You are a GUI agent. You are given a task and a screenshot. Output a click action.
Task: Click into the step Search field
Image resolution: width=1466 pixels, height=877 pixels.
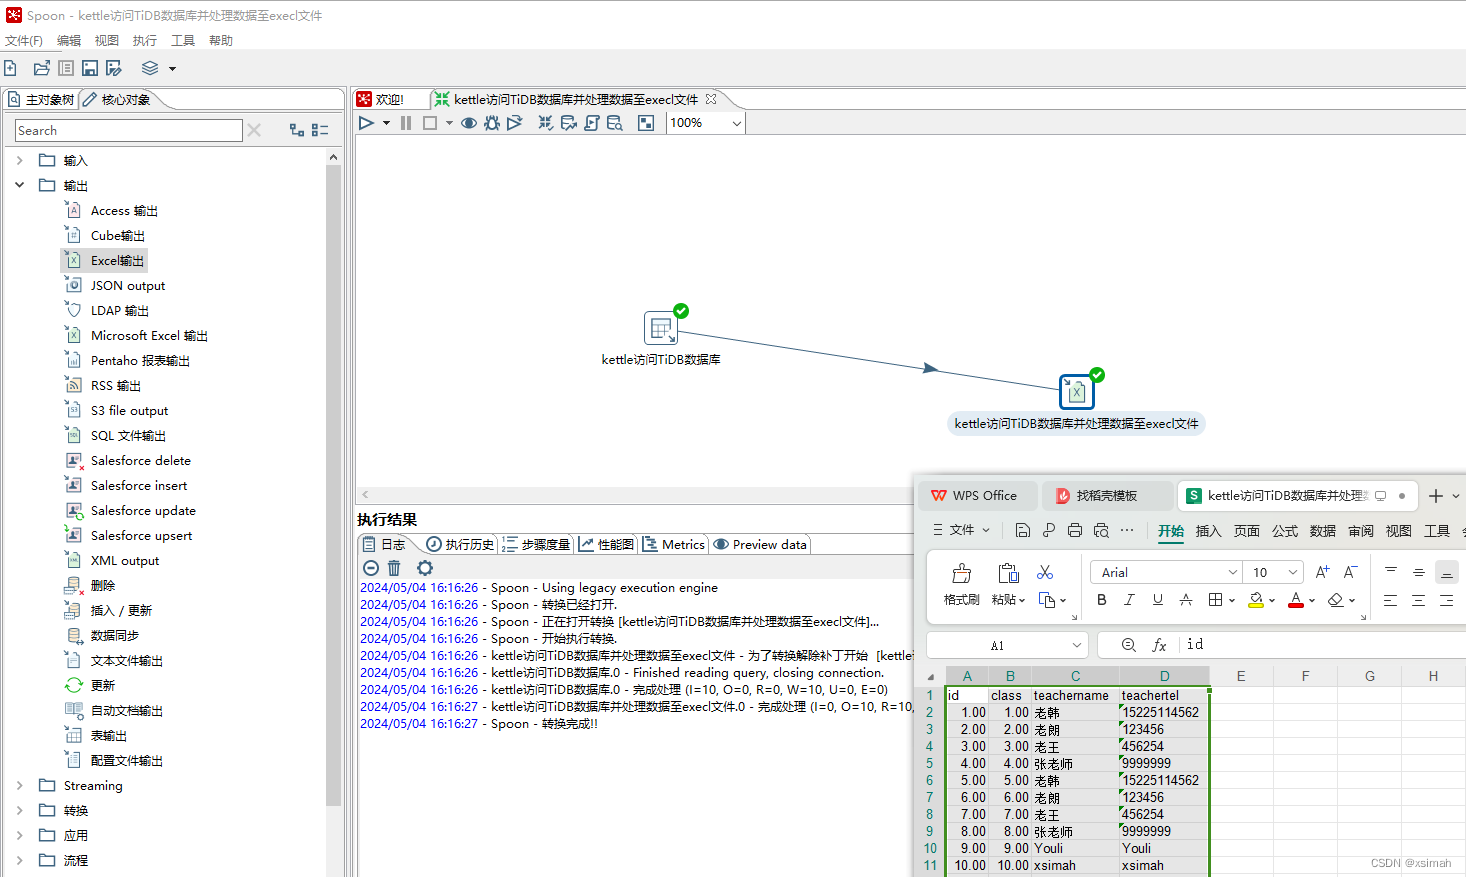[129, 130]
